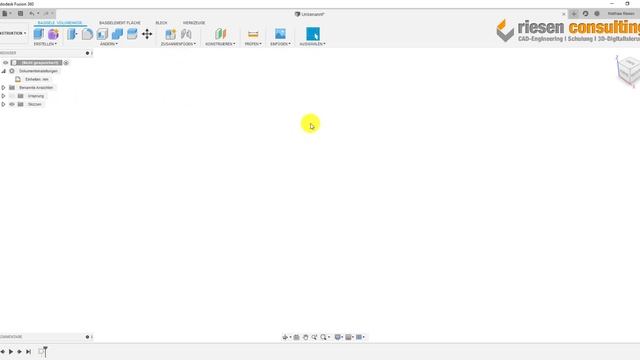Collapse the browser panel with the dot button
Image resolution: width=640 pixels, height=360 pixels.
point(87,53)
